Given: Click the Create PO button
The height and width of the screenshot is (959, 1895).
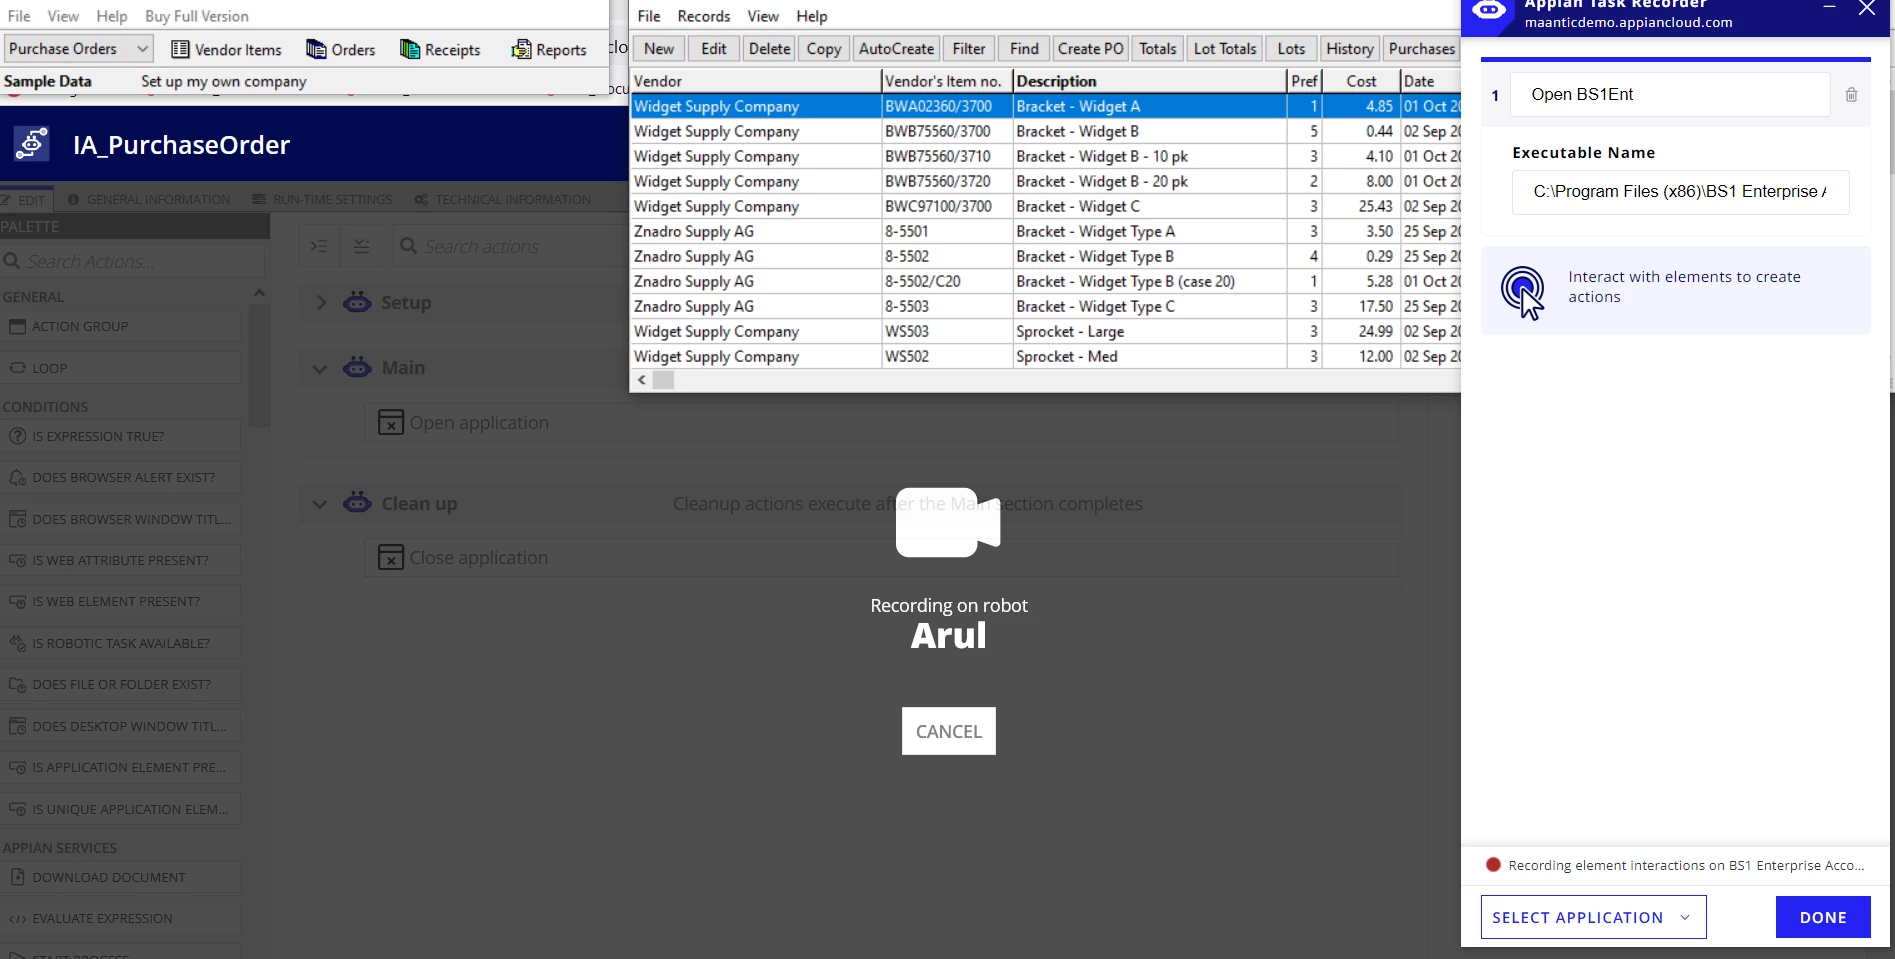Looking at the screenshot, I should coord(1090,48).
